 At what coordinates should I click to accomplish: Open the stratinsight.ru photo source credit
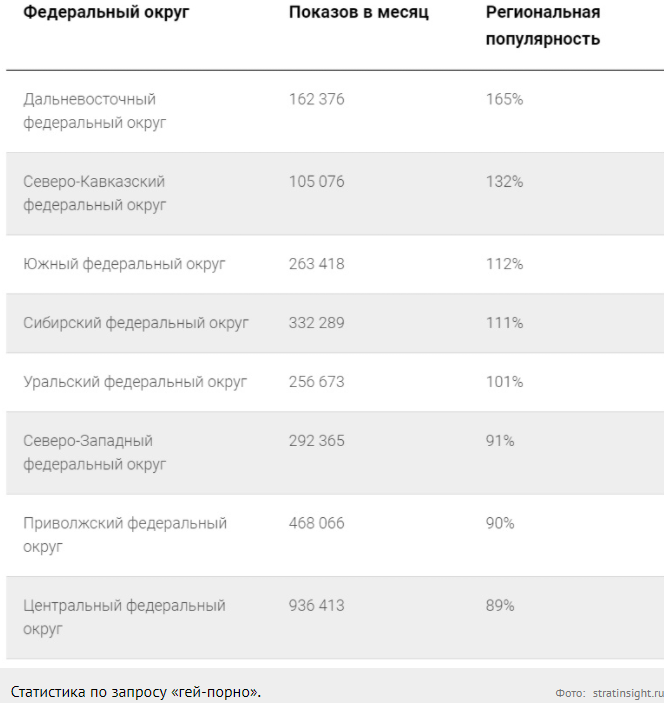[x=627, y=692]
